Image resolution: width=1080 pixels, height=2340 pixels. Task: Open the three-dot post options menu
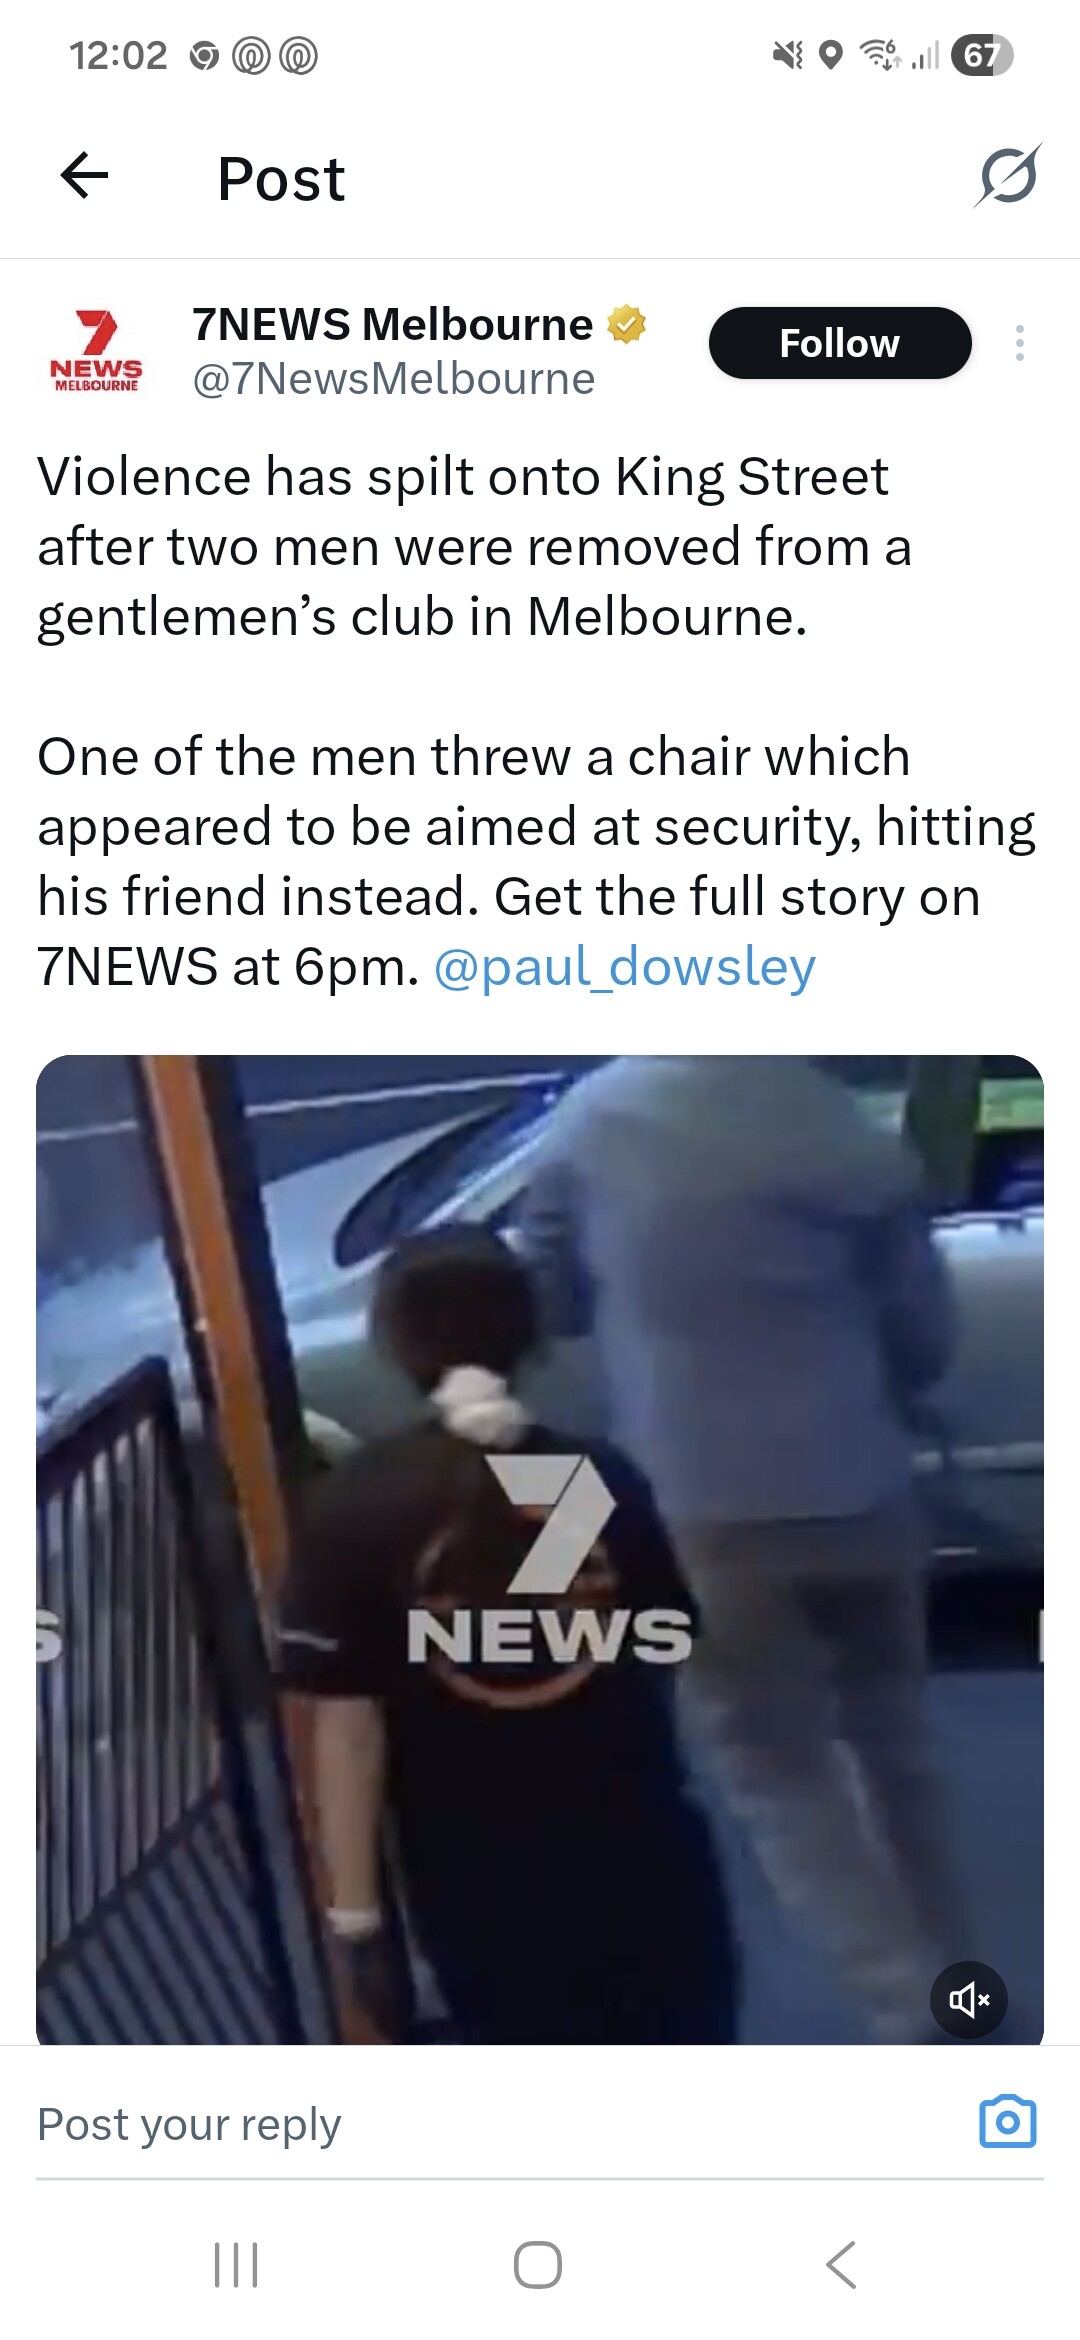[x=1019, y=343]
